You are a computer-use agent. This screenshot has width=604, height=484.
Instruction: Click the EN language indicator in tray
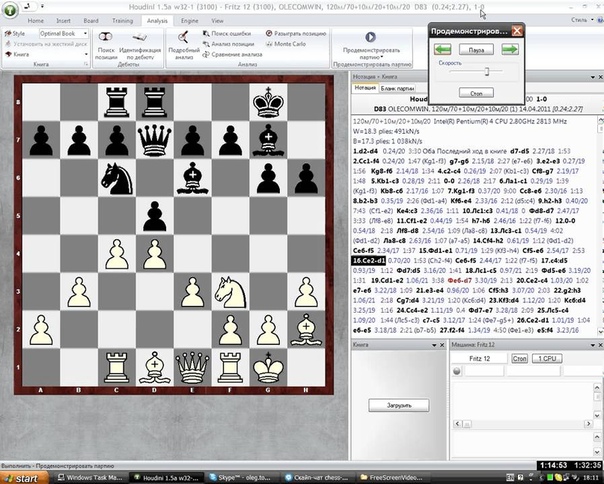pyautogui.click(x=510, y=478)
